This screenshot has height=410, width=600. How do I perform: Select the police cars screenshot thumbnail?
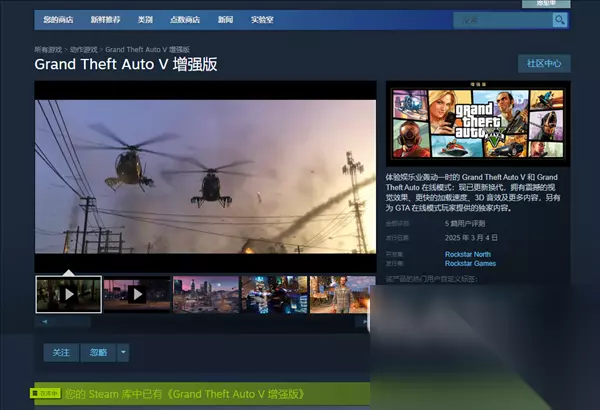tap(274, 294)
